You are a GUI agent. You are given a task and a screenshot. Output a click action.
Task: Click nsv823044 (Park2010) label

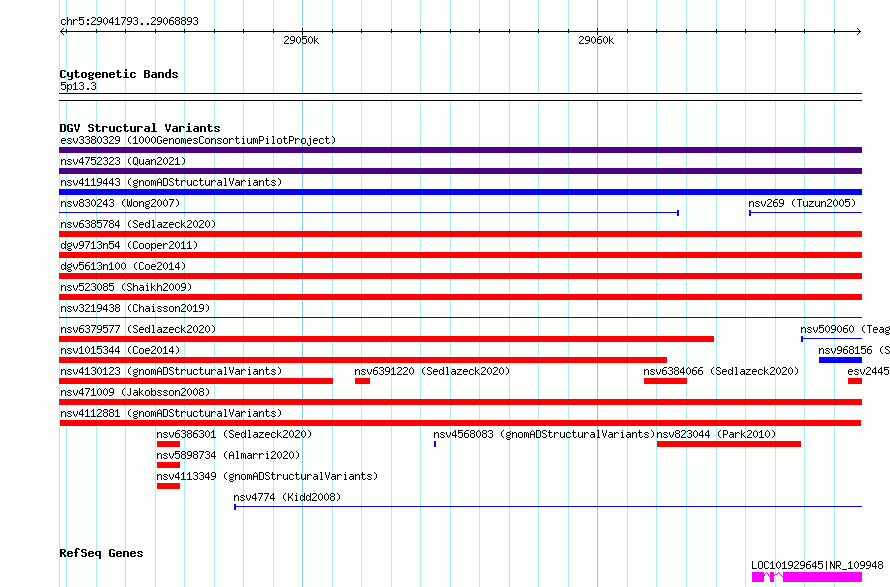pyautogui.click(x=716, y=434)
